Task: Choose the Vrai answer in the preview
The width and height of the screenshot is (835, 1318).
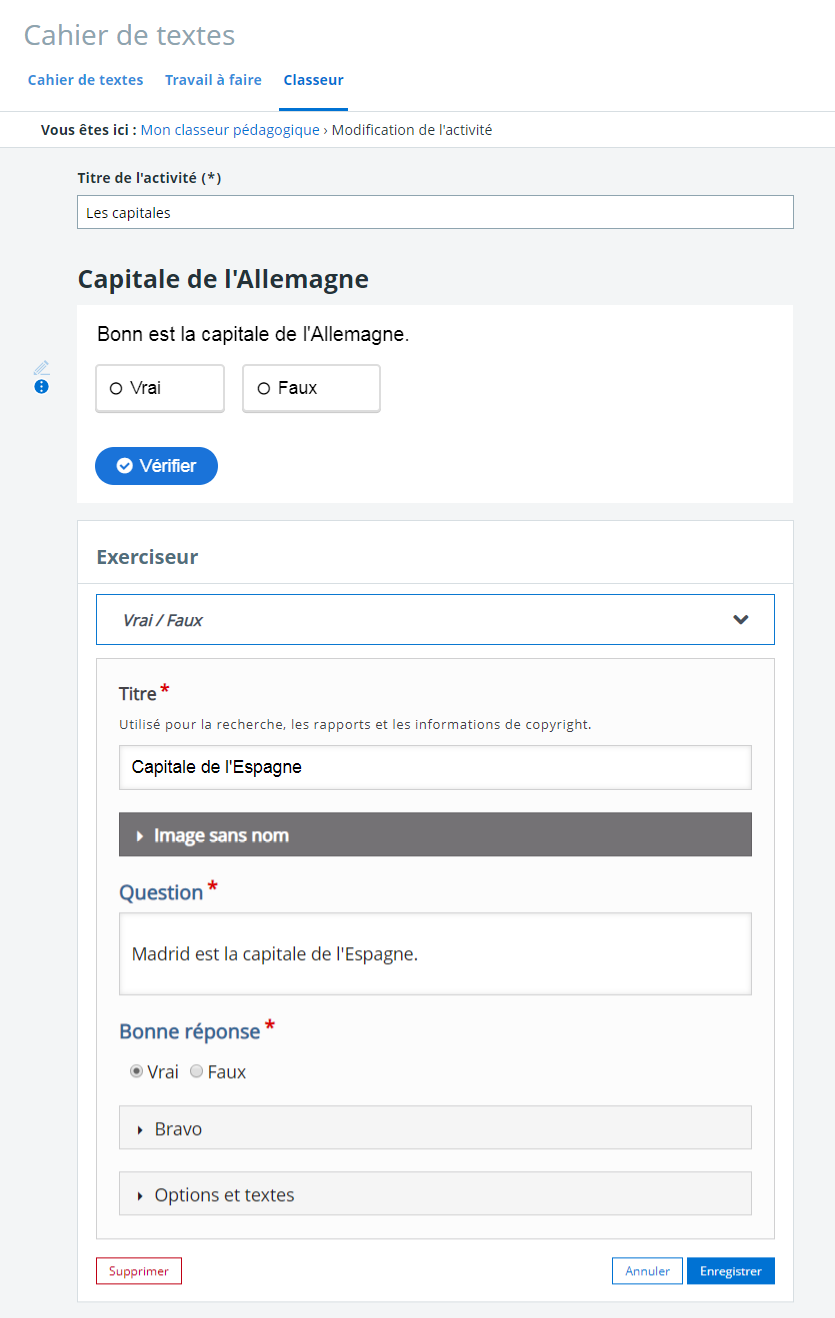Action: click(160, 388)
